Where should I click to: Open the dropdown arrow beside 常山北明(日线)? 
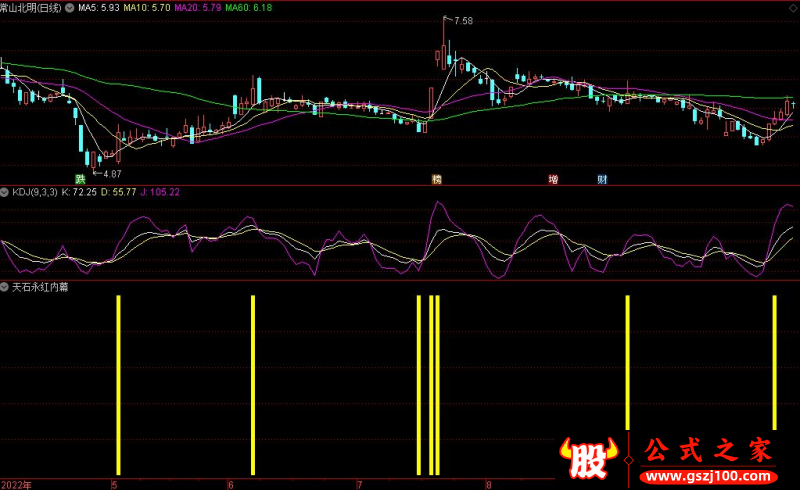[69, 7]
